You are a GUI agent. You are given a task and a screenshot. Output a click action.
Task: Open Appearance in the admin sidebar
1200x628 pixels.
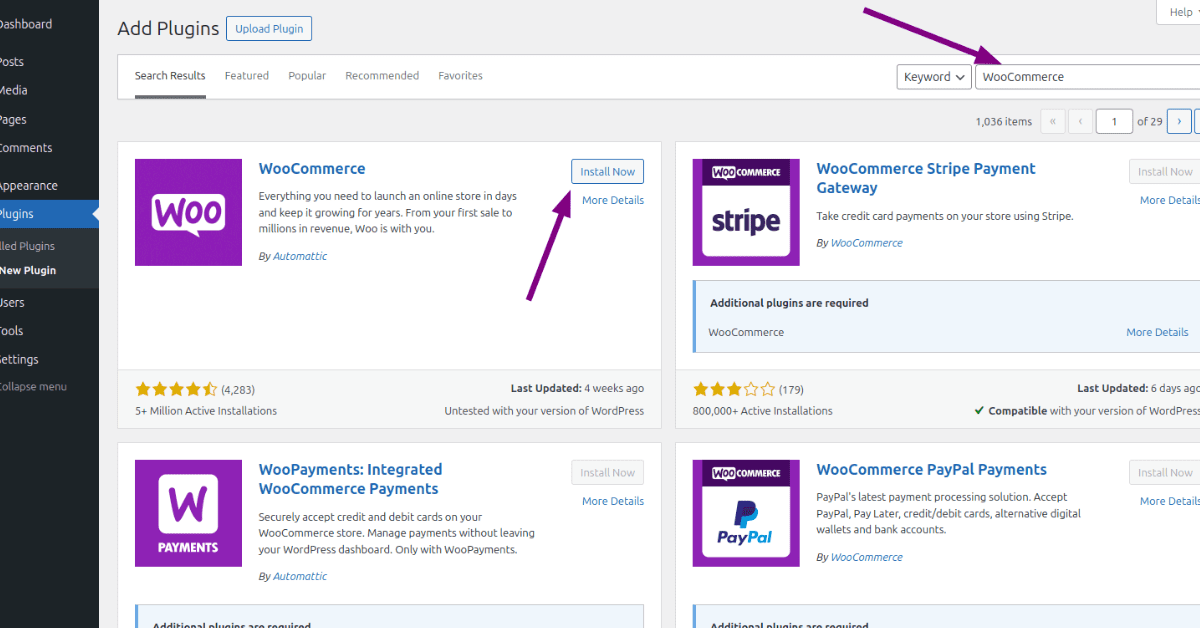pos(28,186)
